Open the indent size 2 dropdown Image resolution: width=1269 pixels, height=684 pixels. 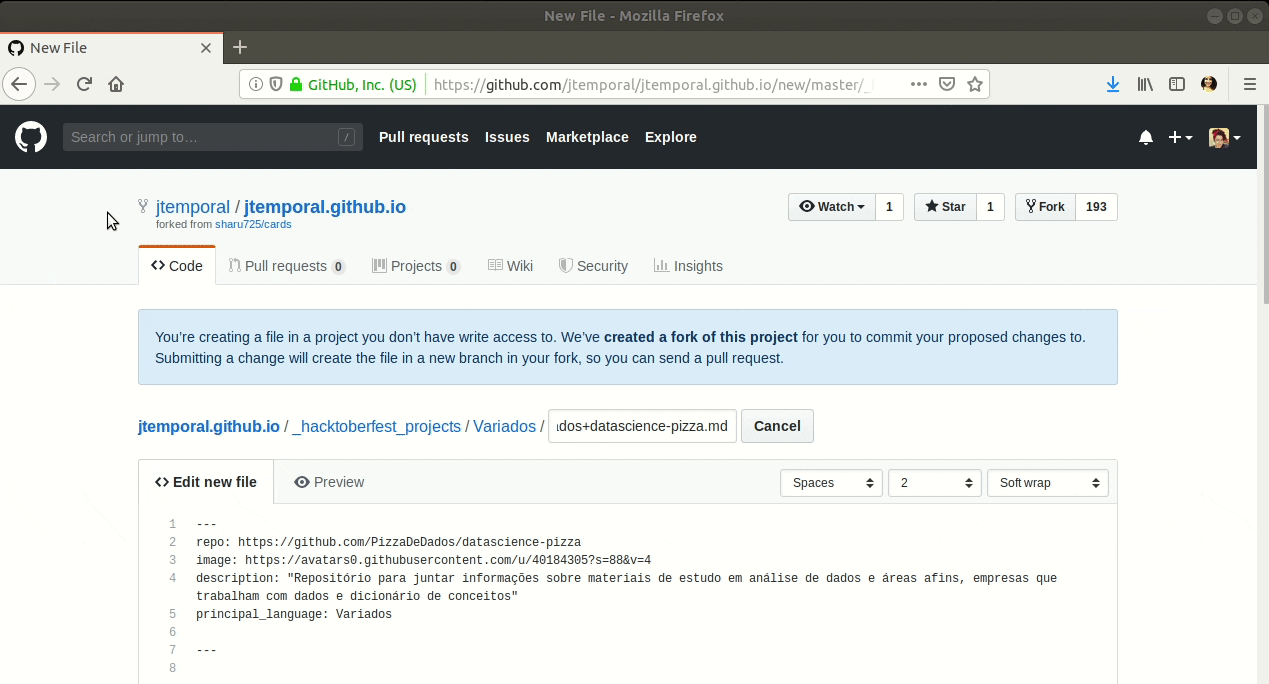933,483
